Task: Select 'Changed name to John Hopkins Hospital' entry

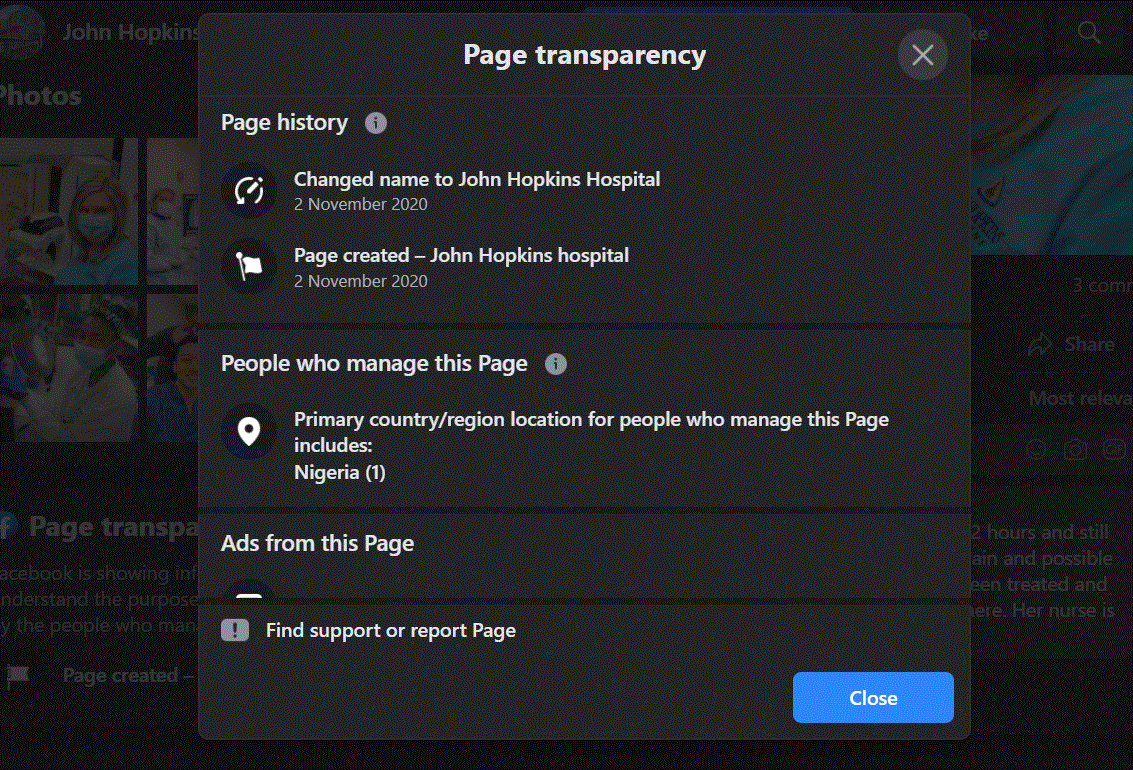Action: [477, 179]
